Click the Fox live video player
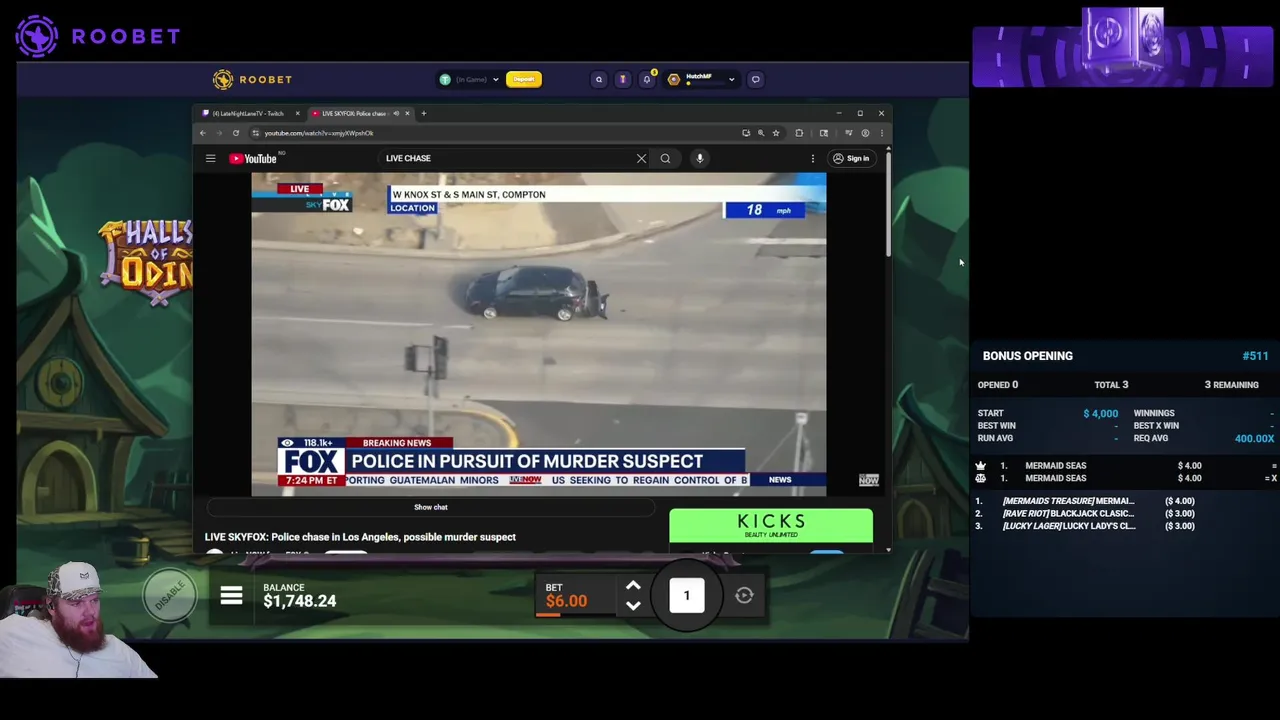Screen dimensions: 1280x720 point(539,334)
